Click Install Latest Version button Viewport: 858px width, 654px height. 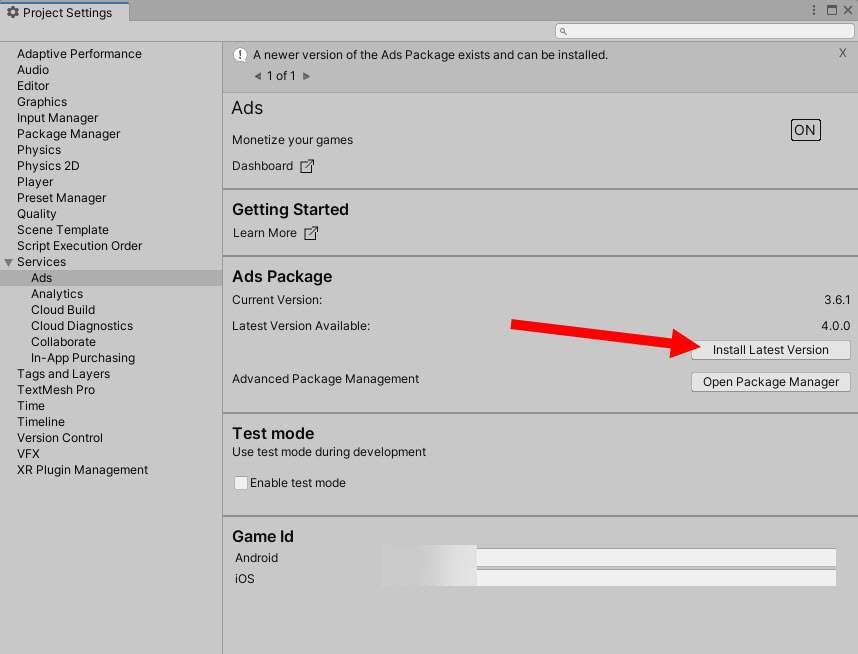770,350
